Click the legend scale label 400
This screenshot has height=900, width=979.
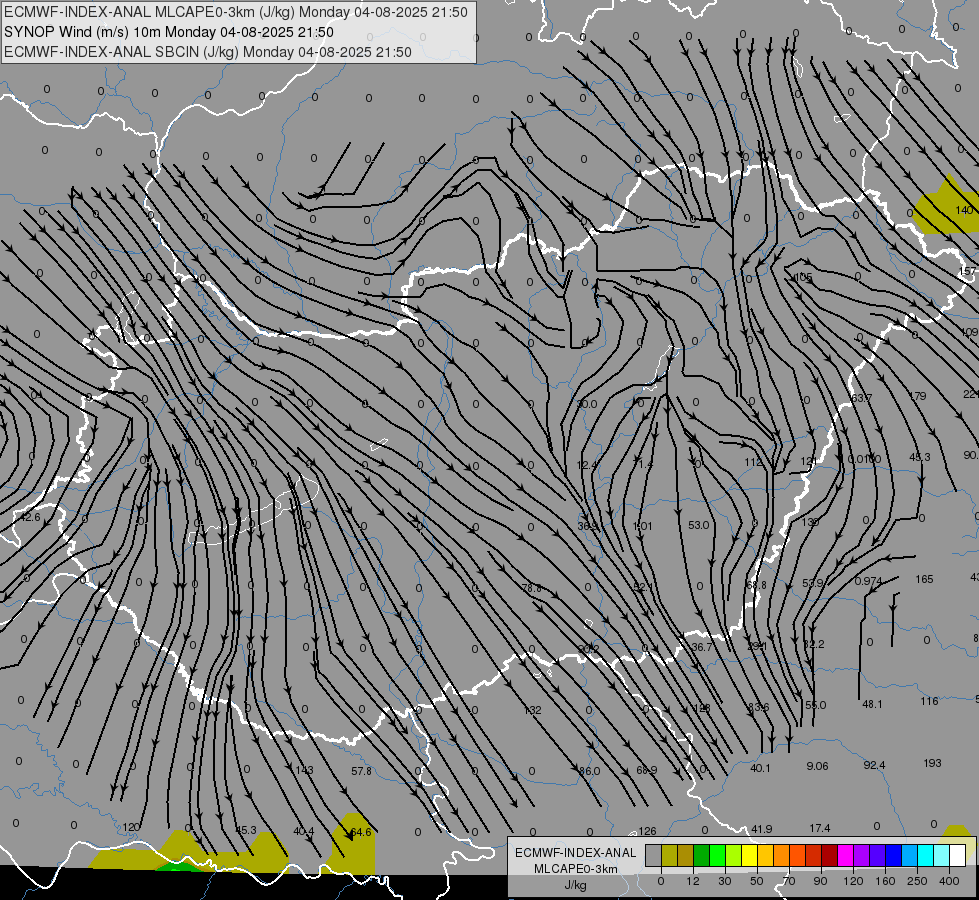click(x=949, y=881)
